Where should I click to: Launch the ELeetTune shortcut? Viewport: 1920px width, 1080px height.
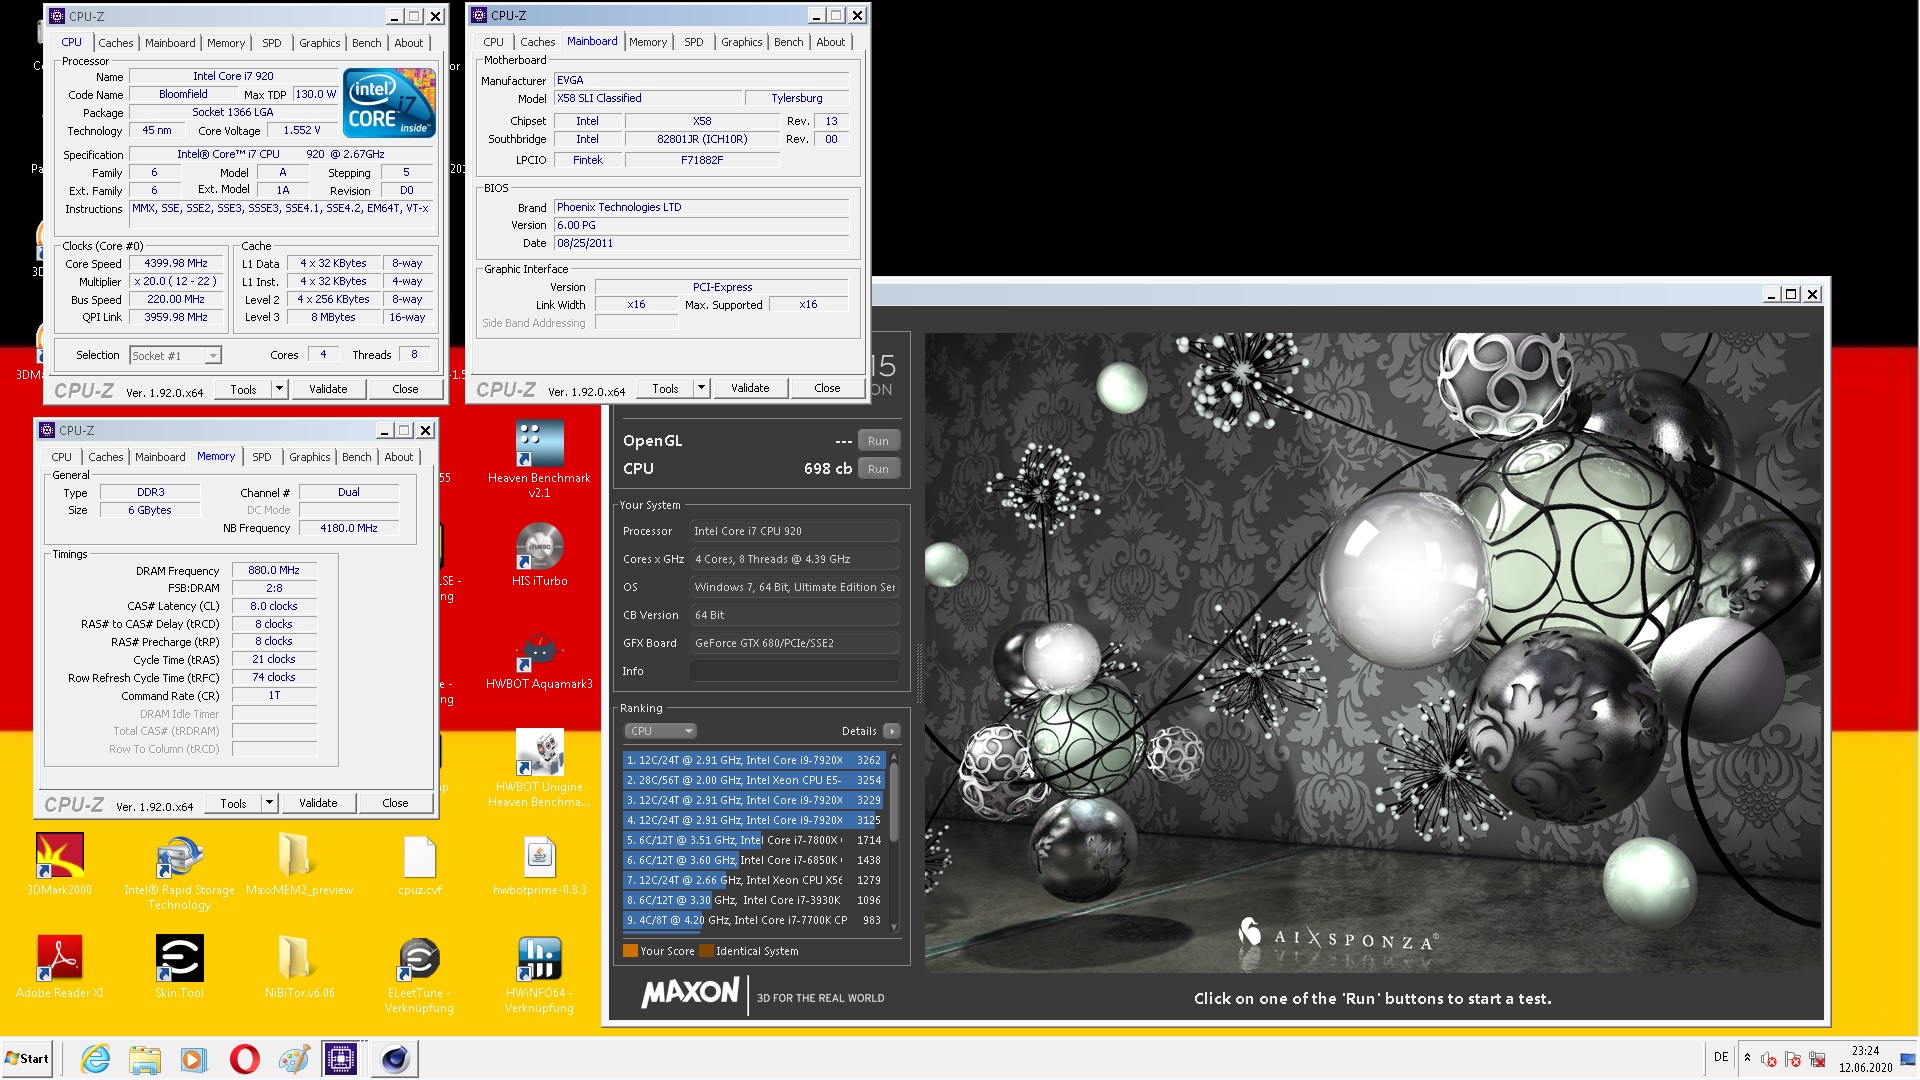click(419, 975)
